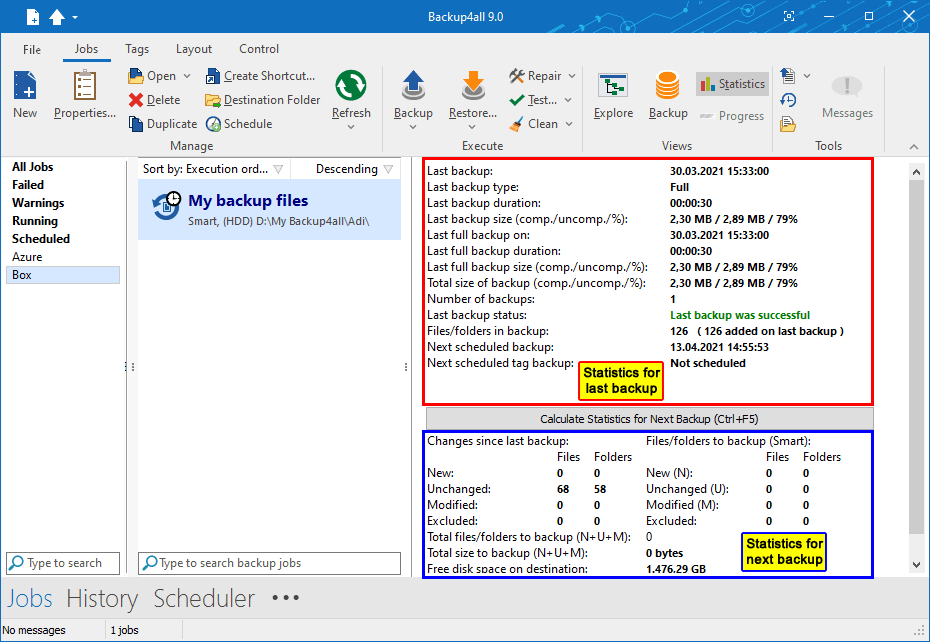Click the new-document icon in the title bar
Screen dimensions: 930x642
point(33,17)
